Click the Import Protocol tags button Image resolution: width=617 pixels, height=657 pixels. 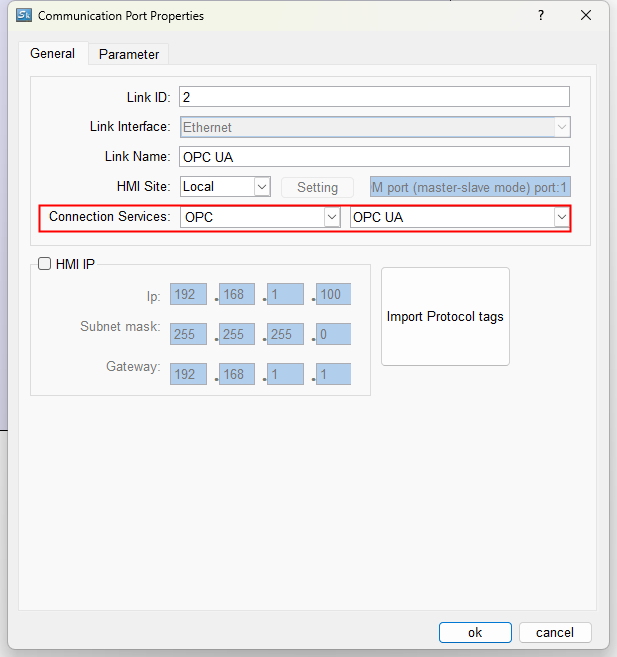(445, 316)
